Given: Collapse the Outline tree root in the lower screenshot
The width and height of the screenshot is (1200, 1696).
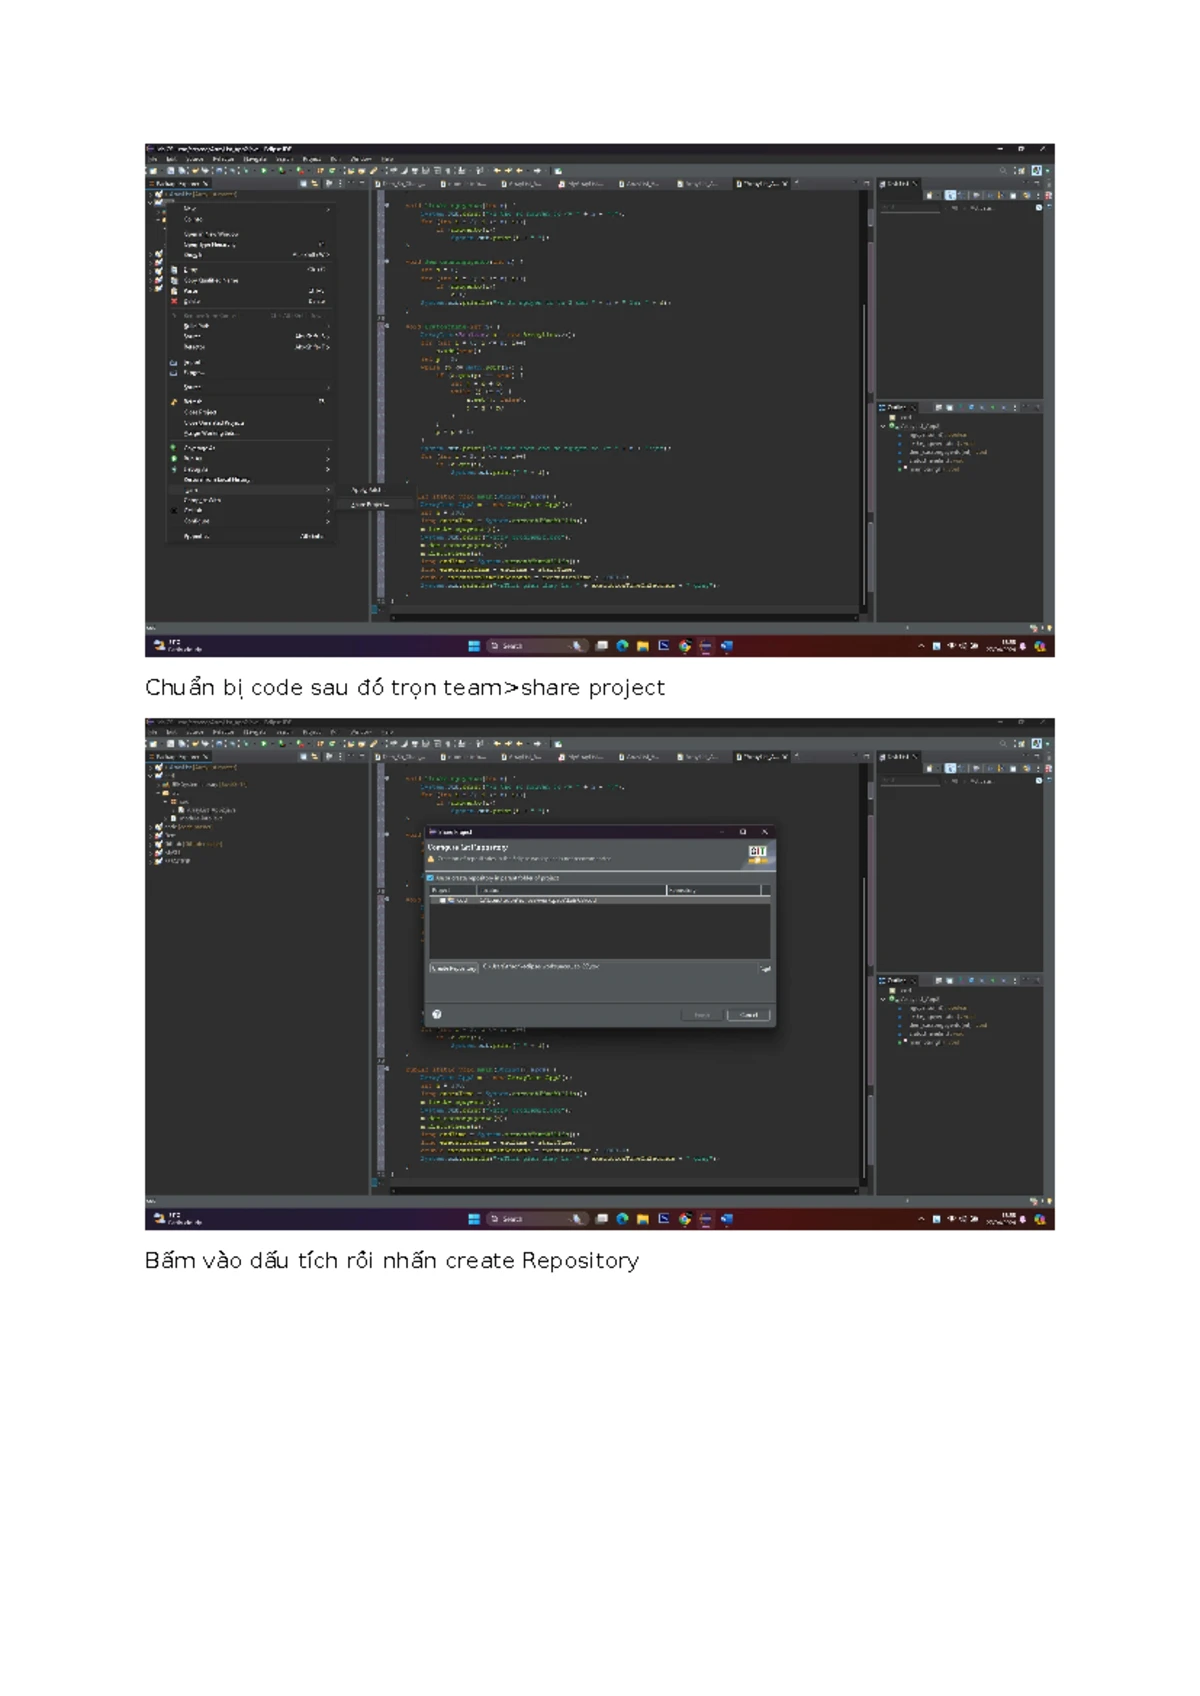Looking at the screenshot, I should tap(884, 999).
